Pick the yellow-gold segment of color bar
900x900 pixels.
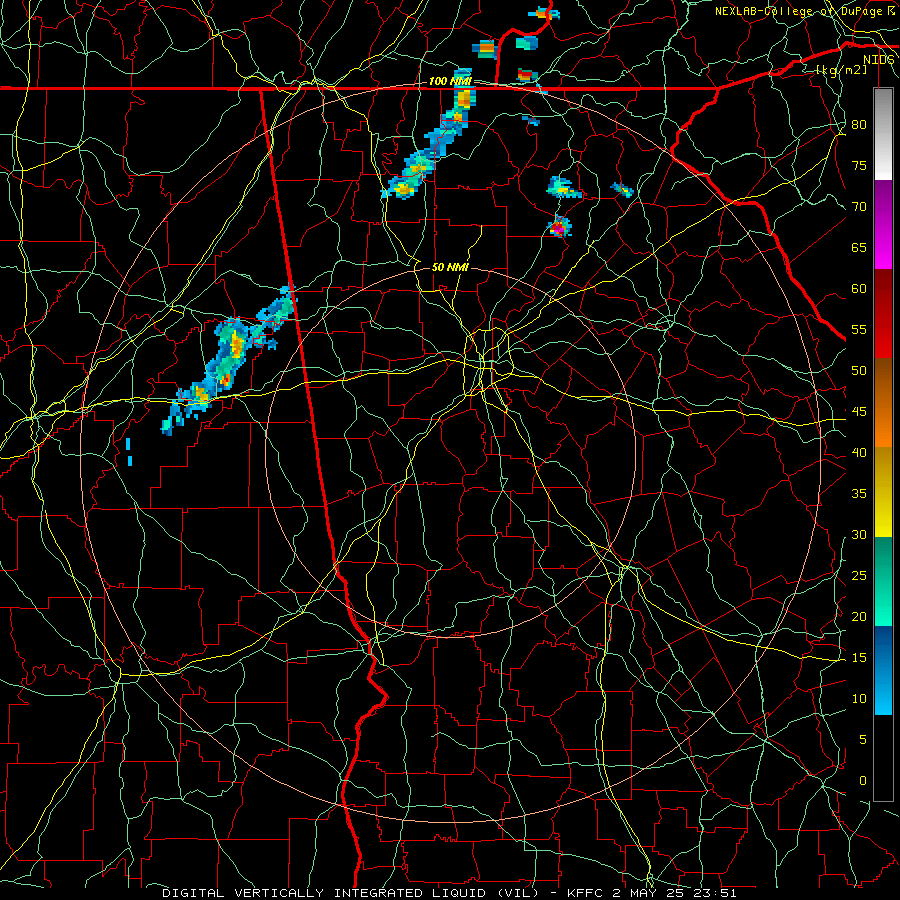tap(883, 492)
